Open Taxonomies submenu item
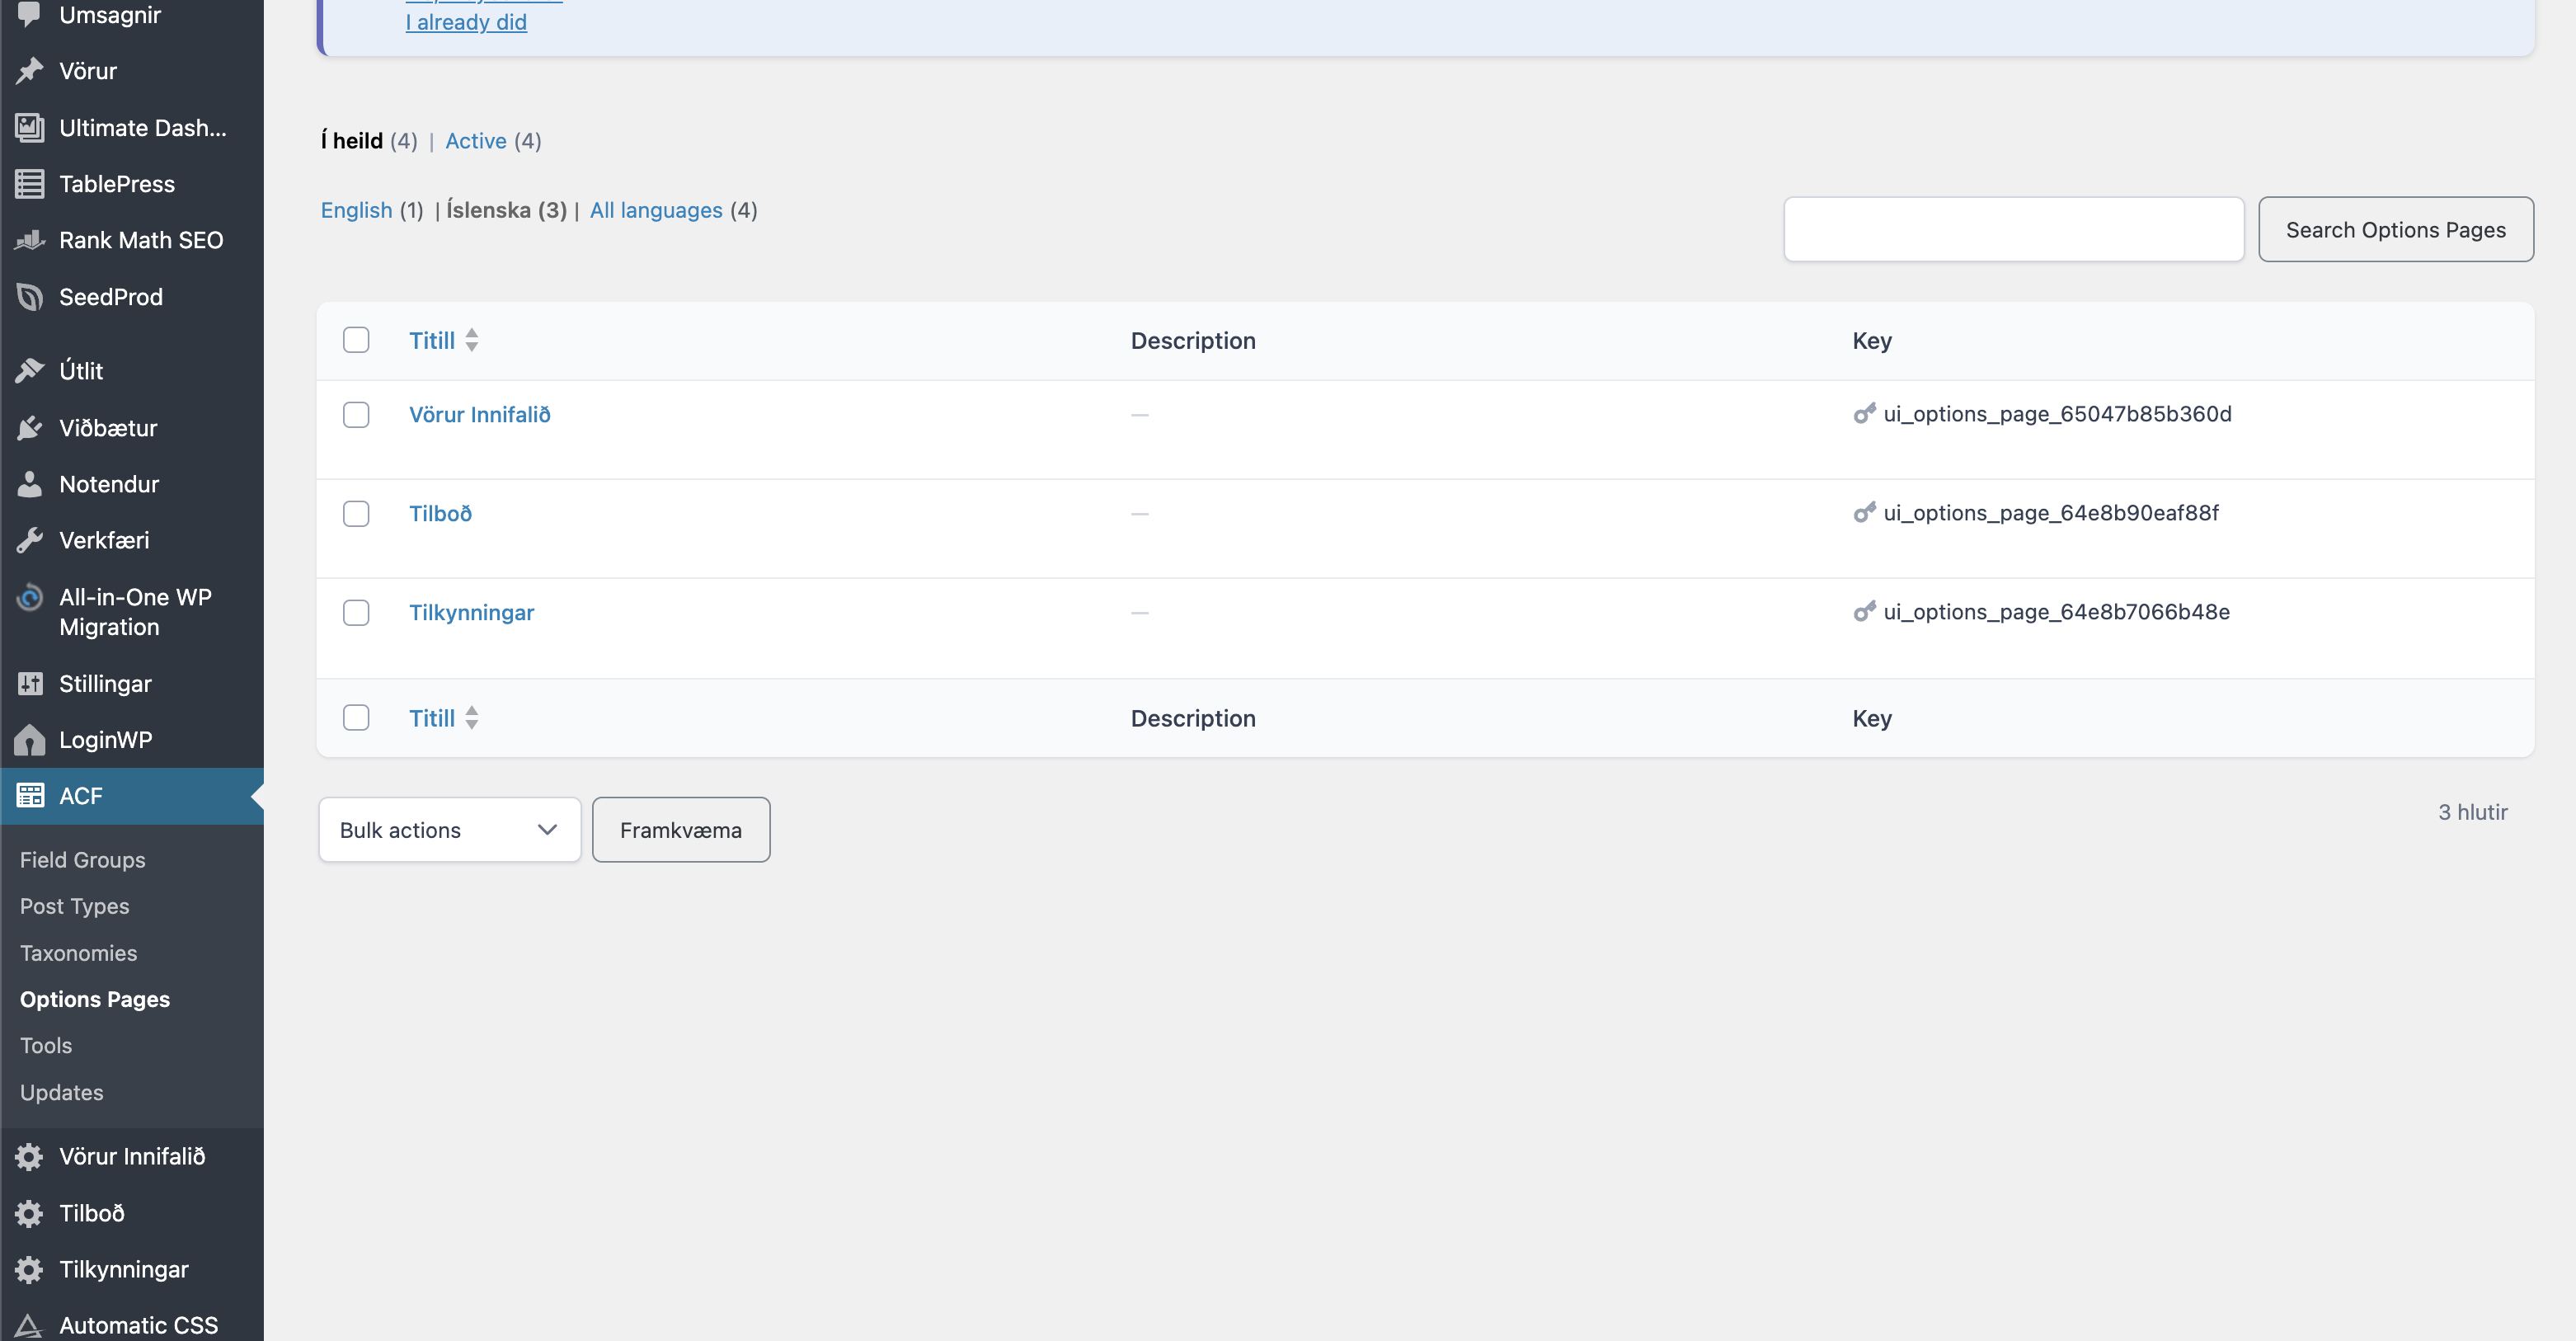 [x=79, y=953]
